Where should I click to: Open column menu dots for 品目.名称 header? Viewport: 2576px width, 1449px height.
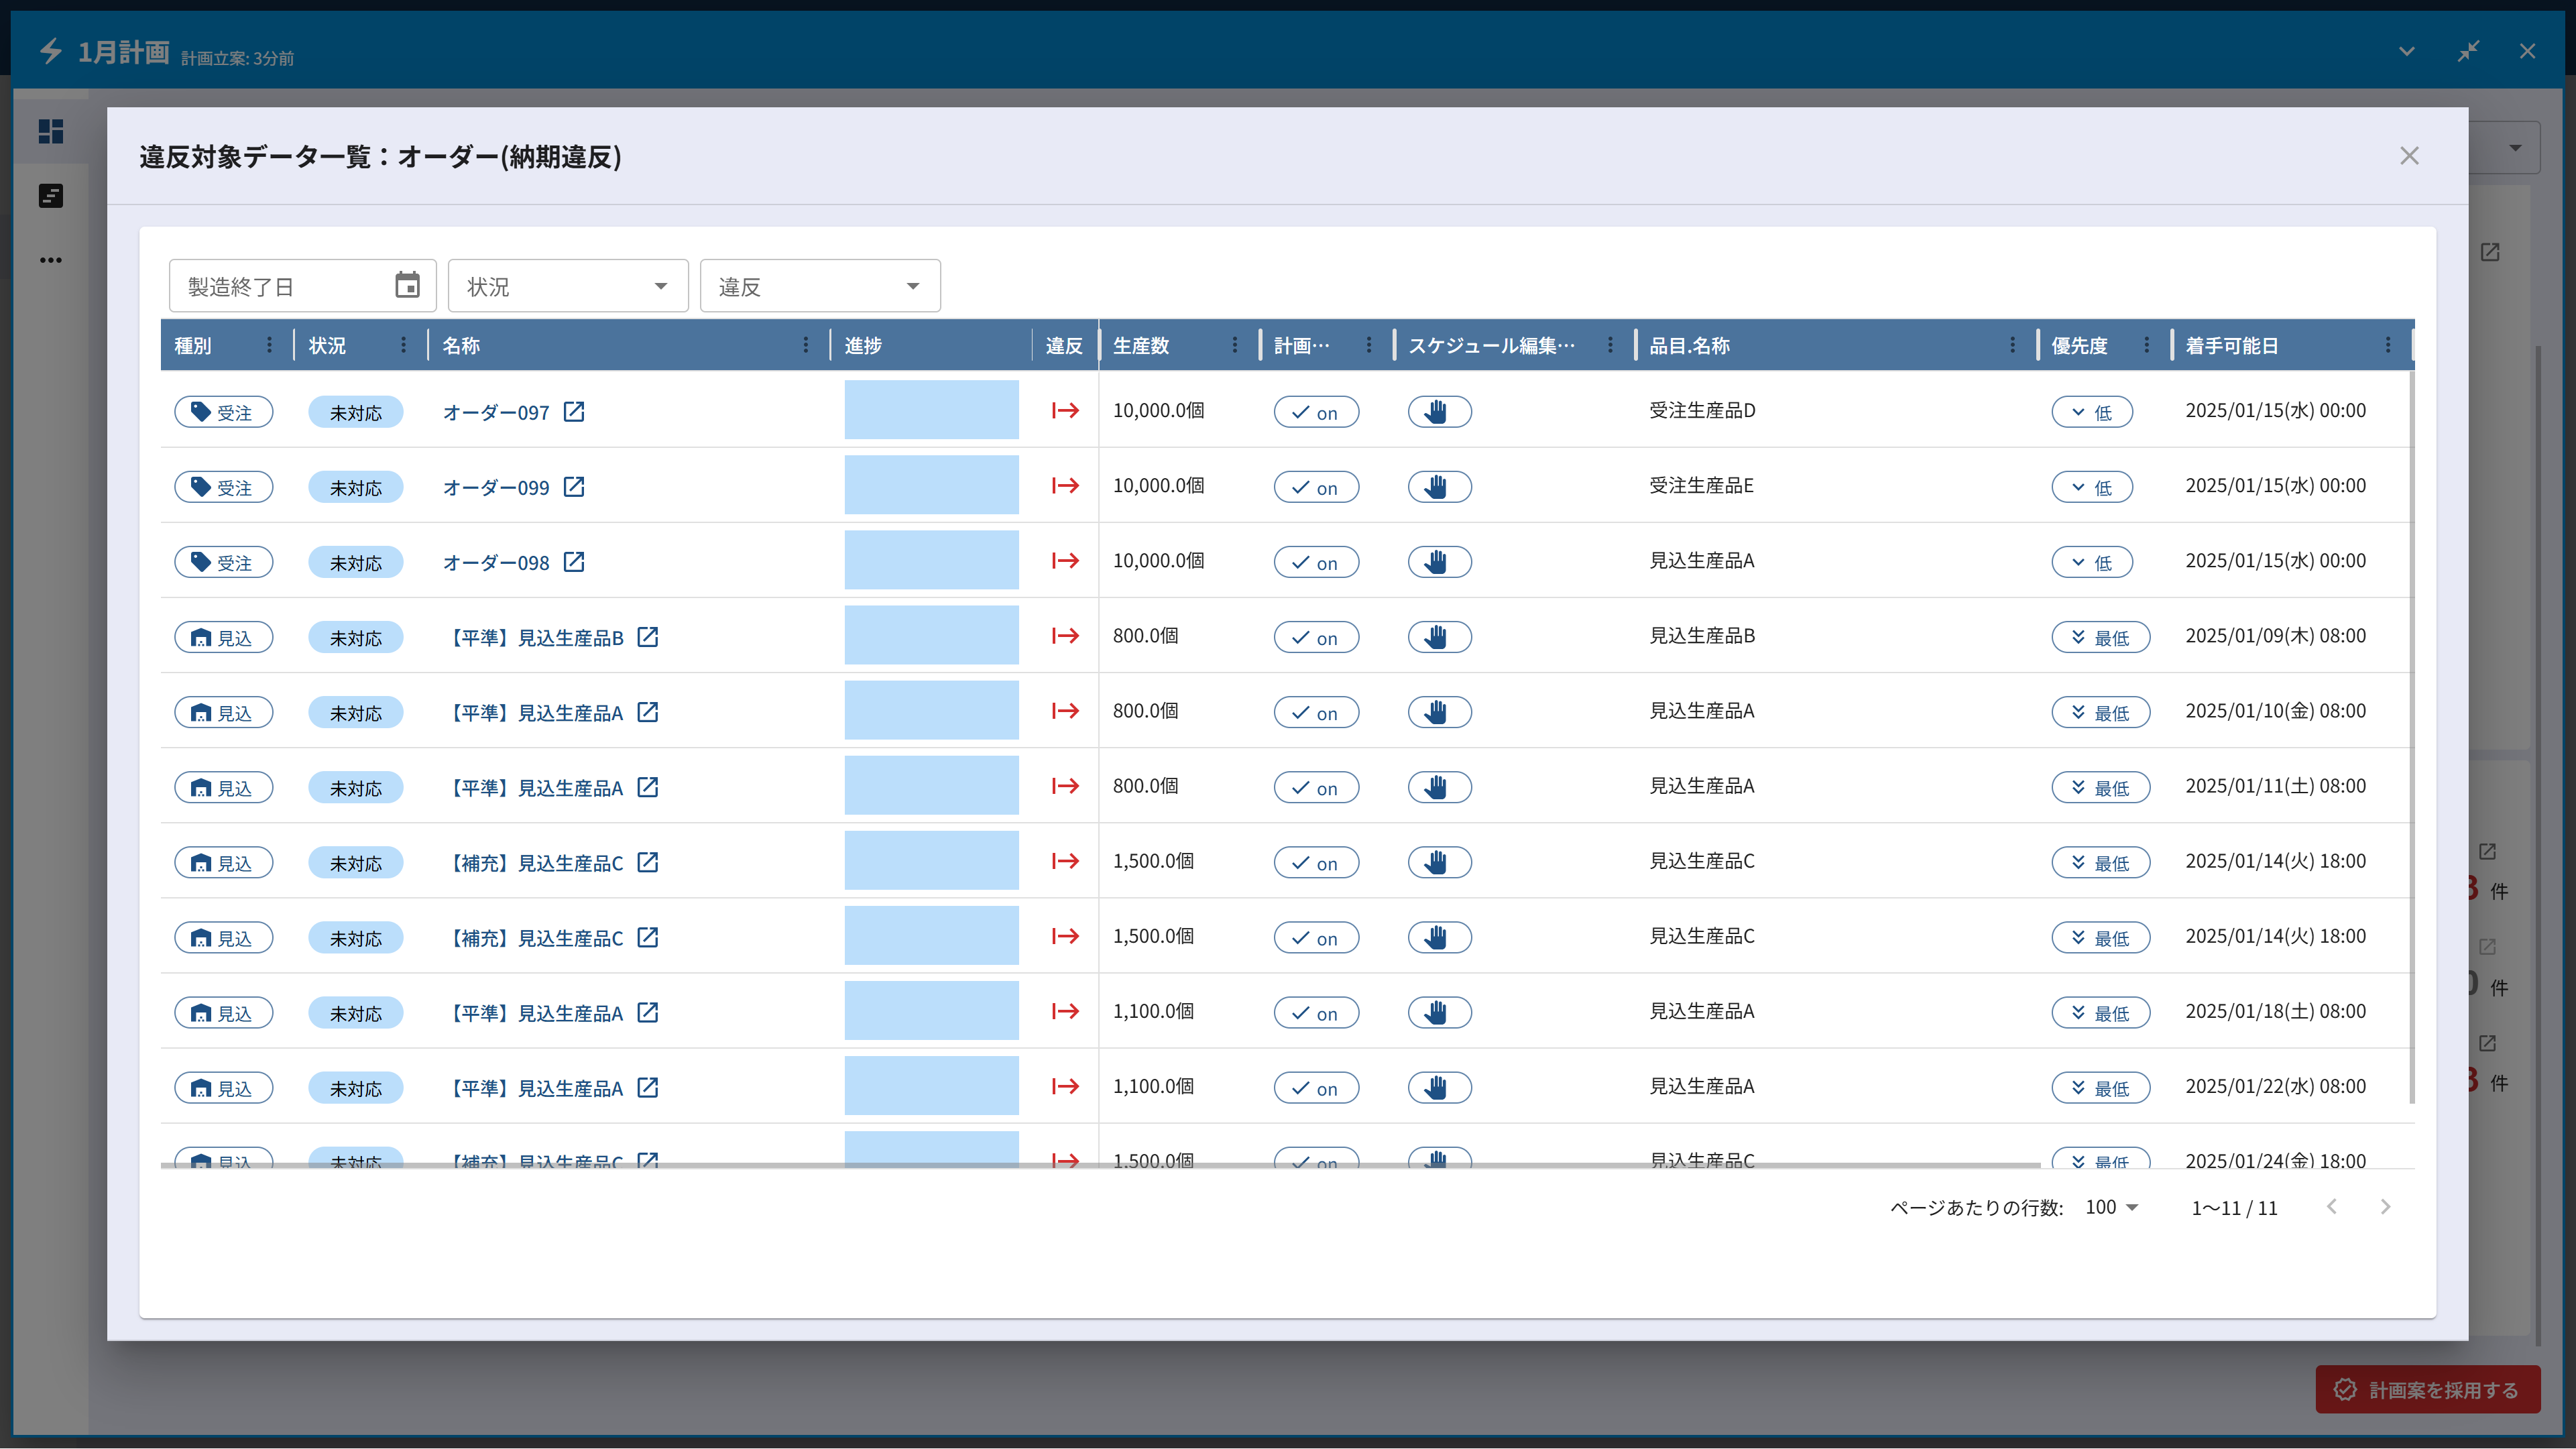(2012, 345)
